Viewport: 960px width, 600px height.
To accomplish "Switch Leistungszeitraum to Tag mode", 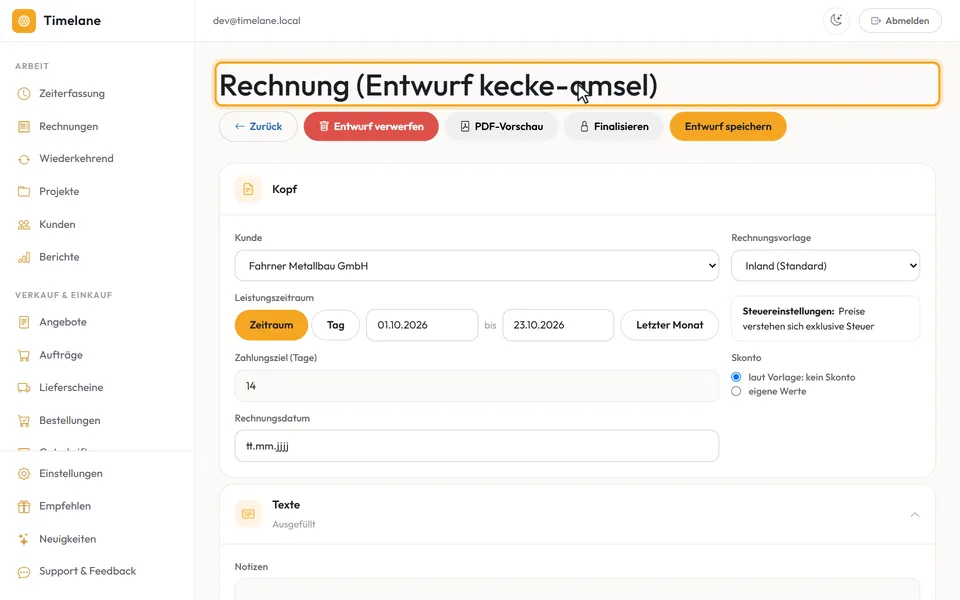I will [336, 325].
